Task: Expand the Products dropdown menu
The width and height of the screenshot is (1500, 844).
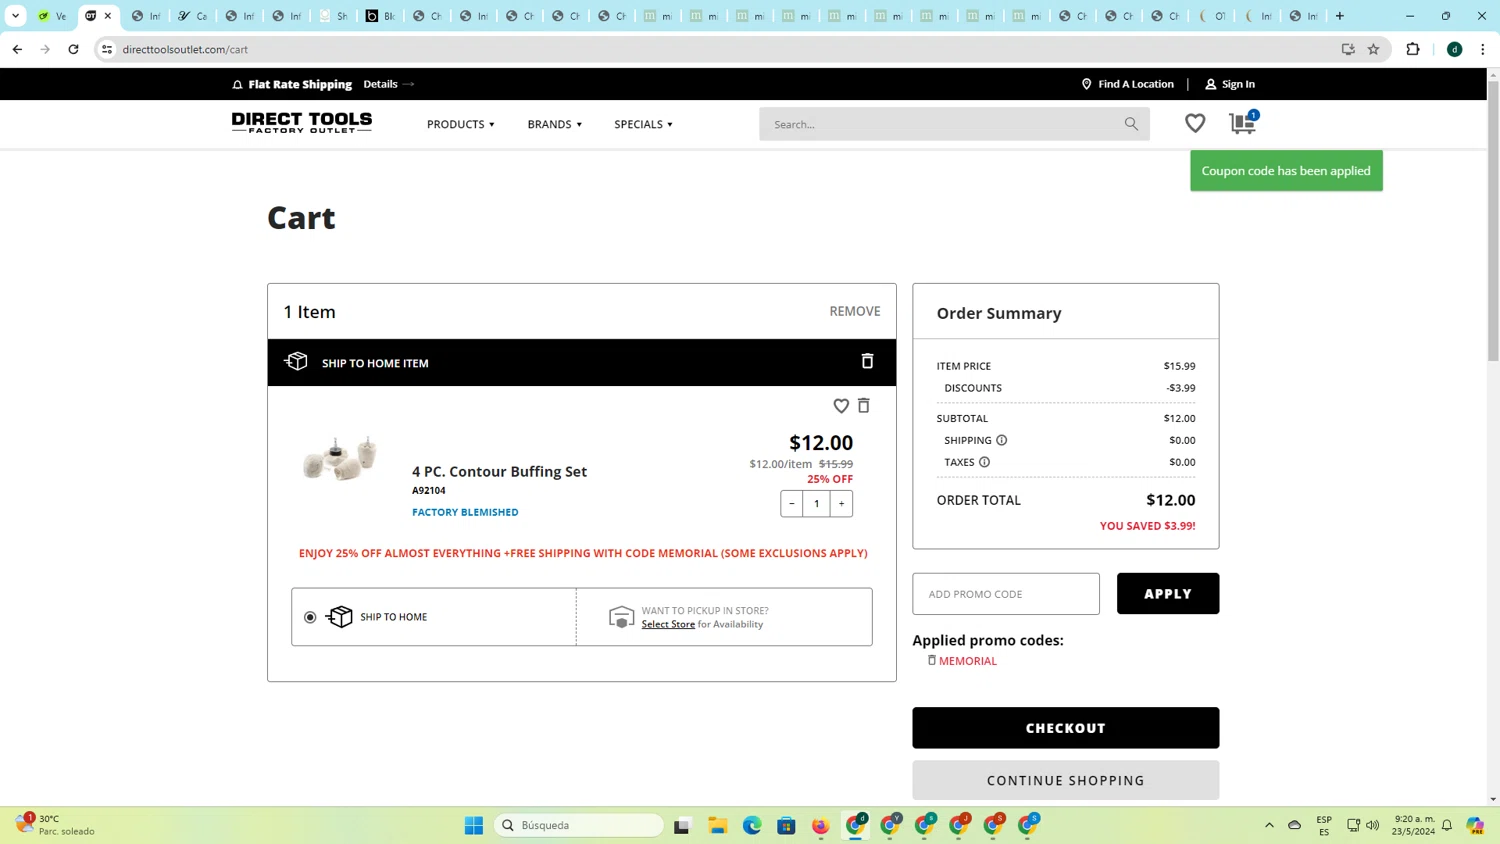Action: [461, 124]
